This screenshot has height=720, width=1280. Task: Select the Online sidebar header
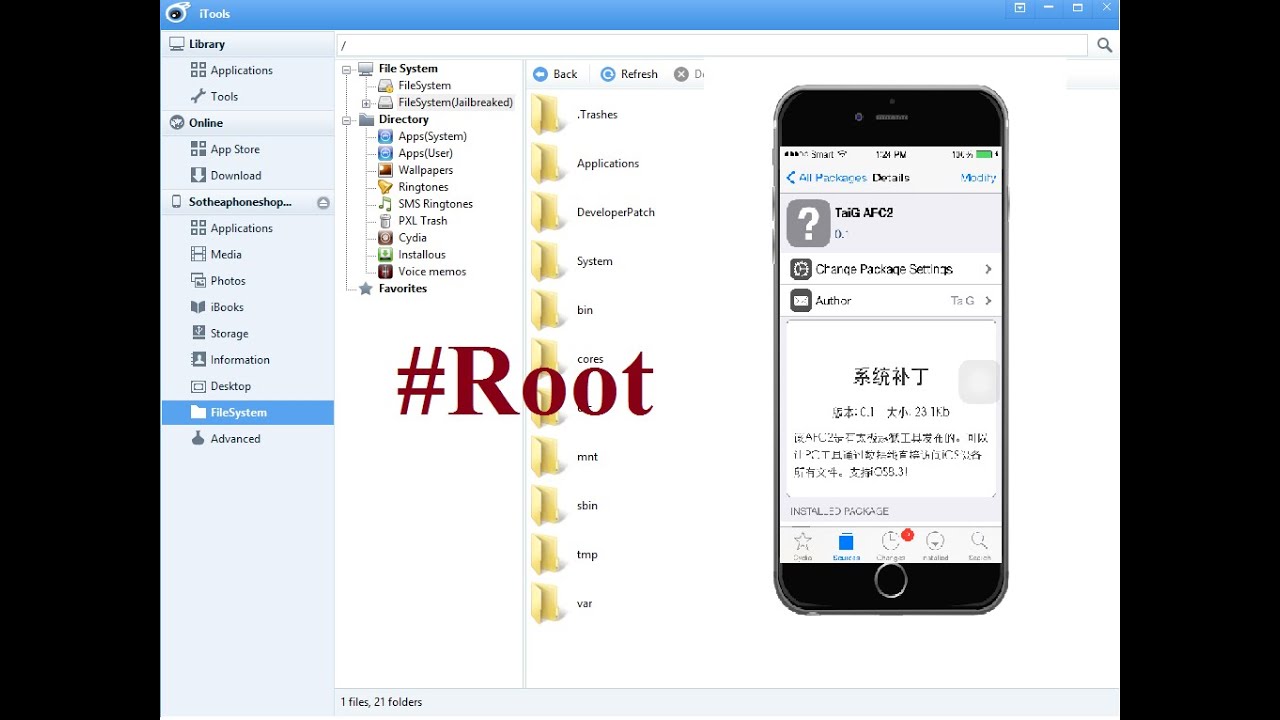(x=247, y=123)
